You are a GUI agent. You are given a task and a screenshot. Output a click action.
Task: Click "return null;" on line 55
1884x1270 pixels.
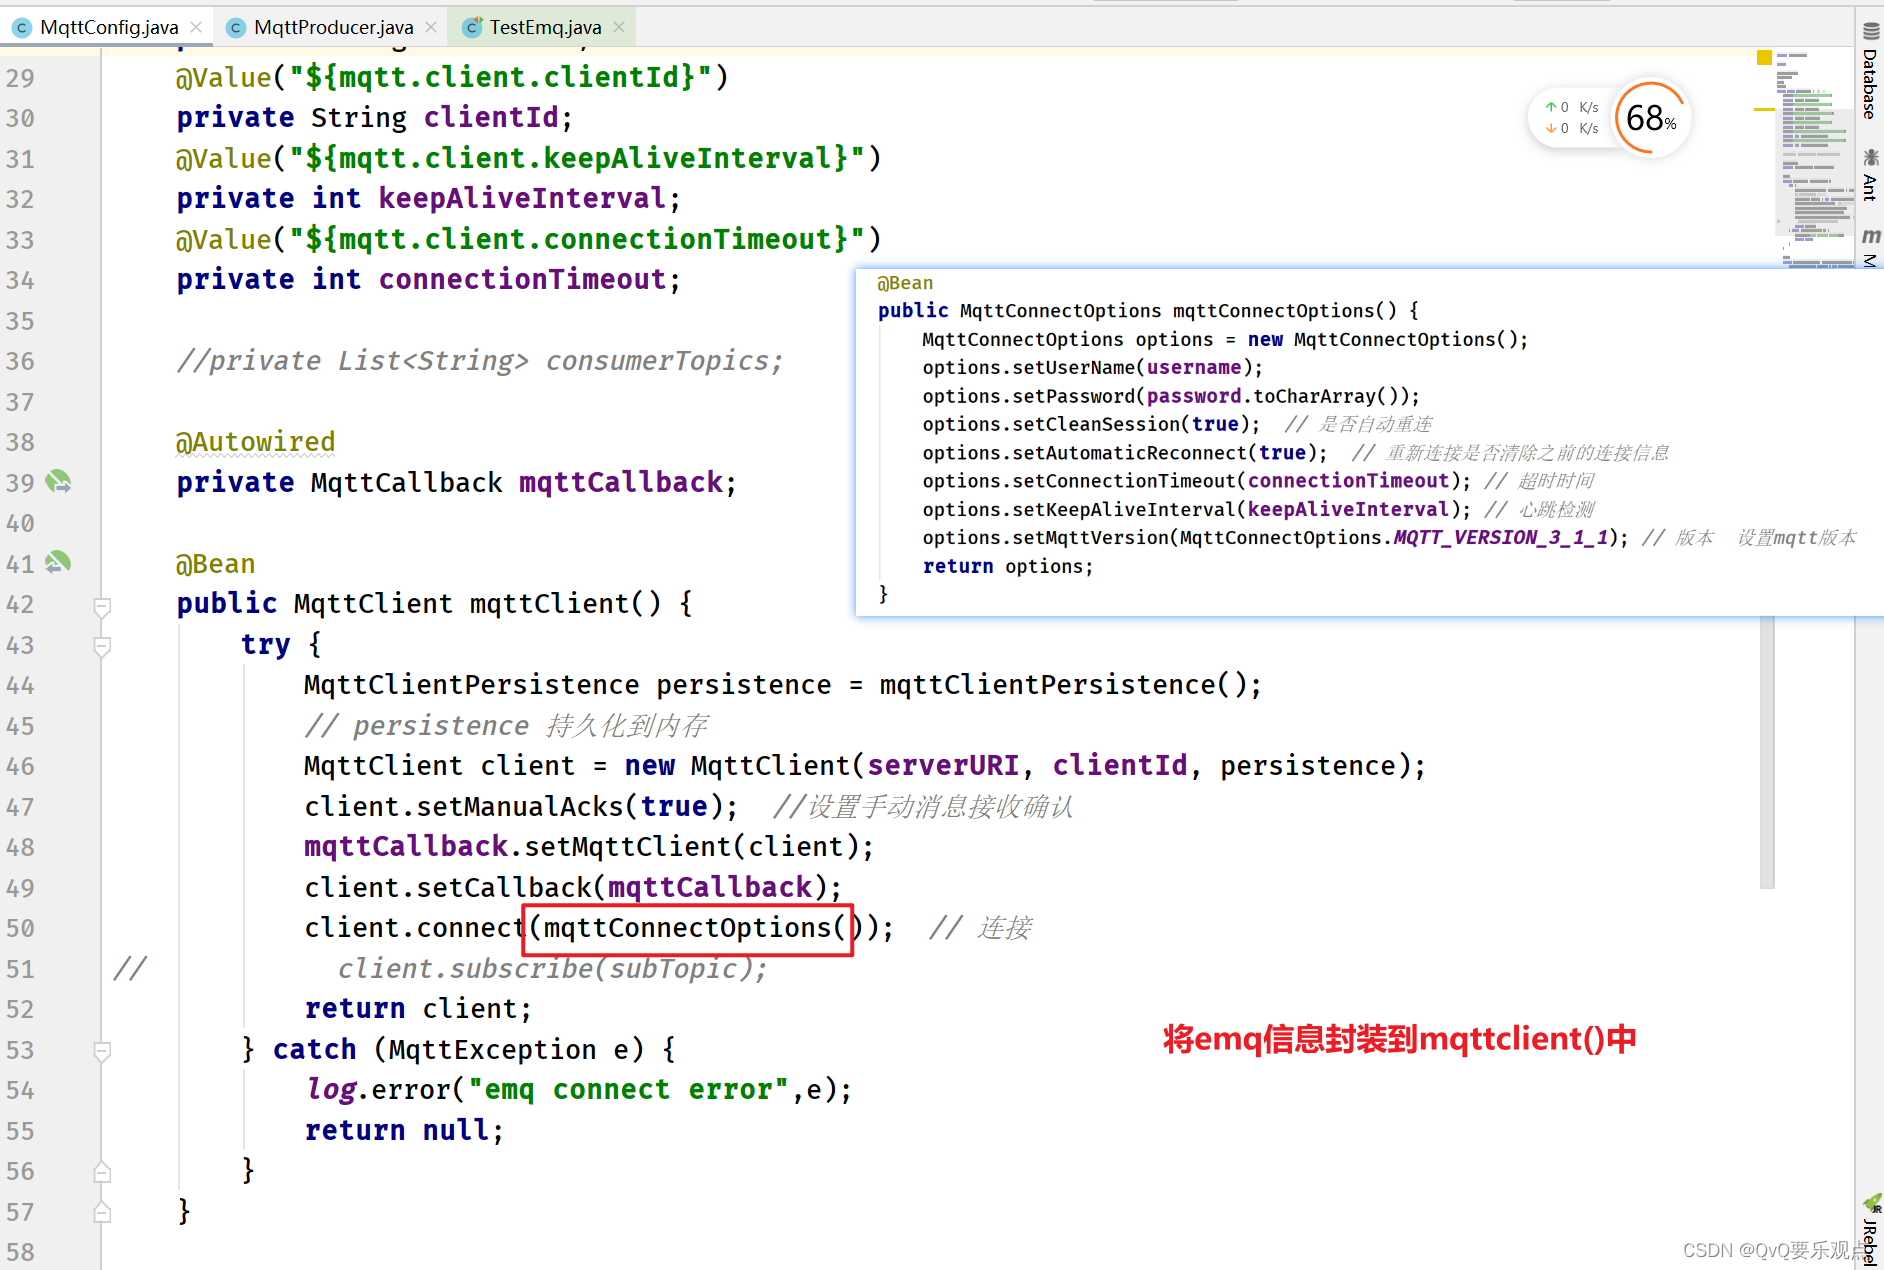click(x=404, y=1131)
